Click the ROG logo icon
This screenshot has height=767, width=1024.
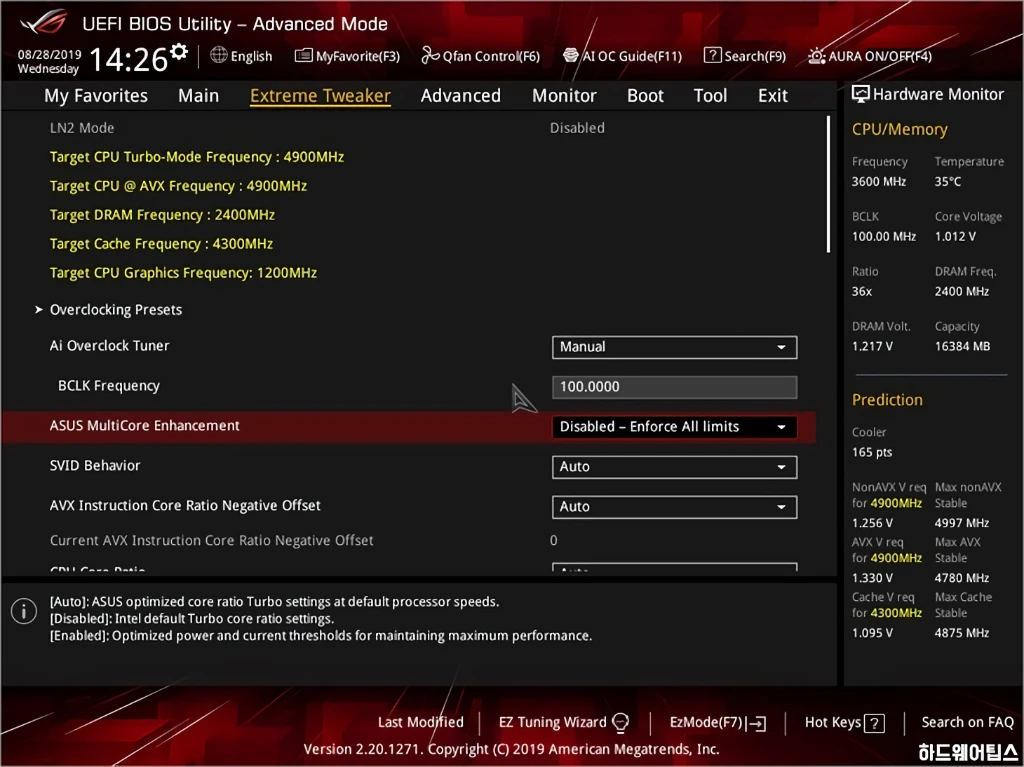43,24
